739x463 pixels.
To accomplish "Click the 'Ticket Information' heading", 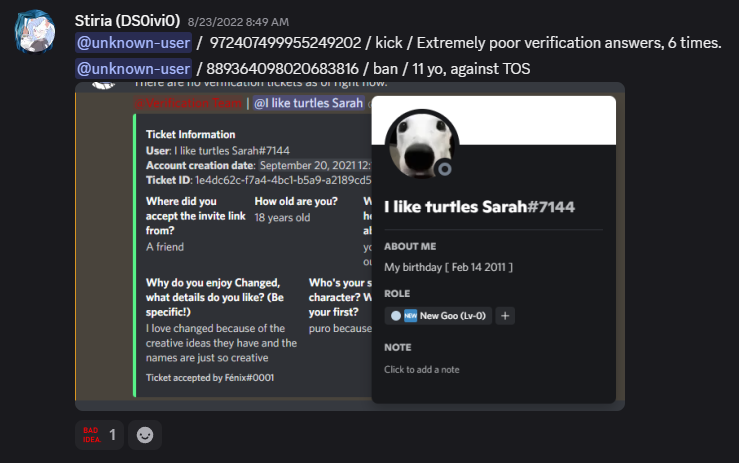I will (190, 135).
